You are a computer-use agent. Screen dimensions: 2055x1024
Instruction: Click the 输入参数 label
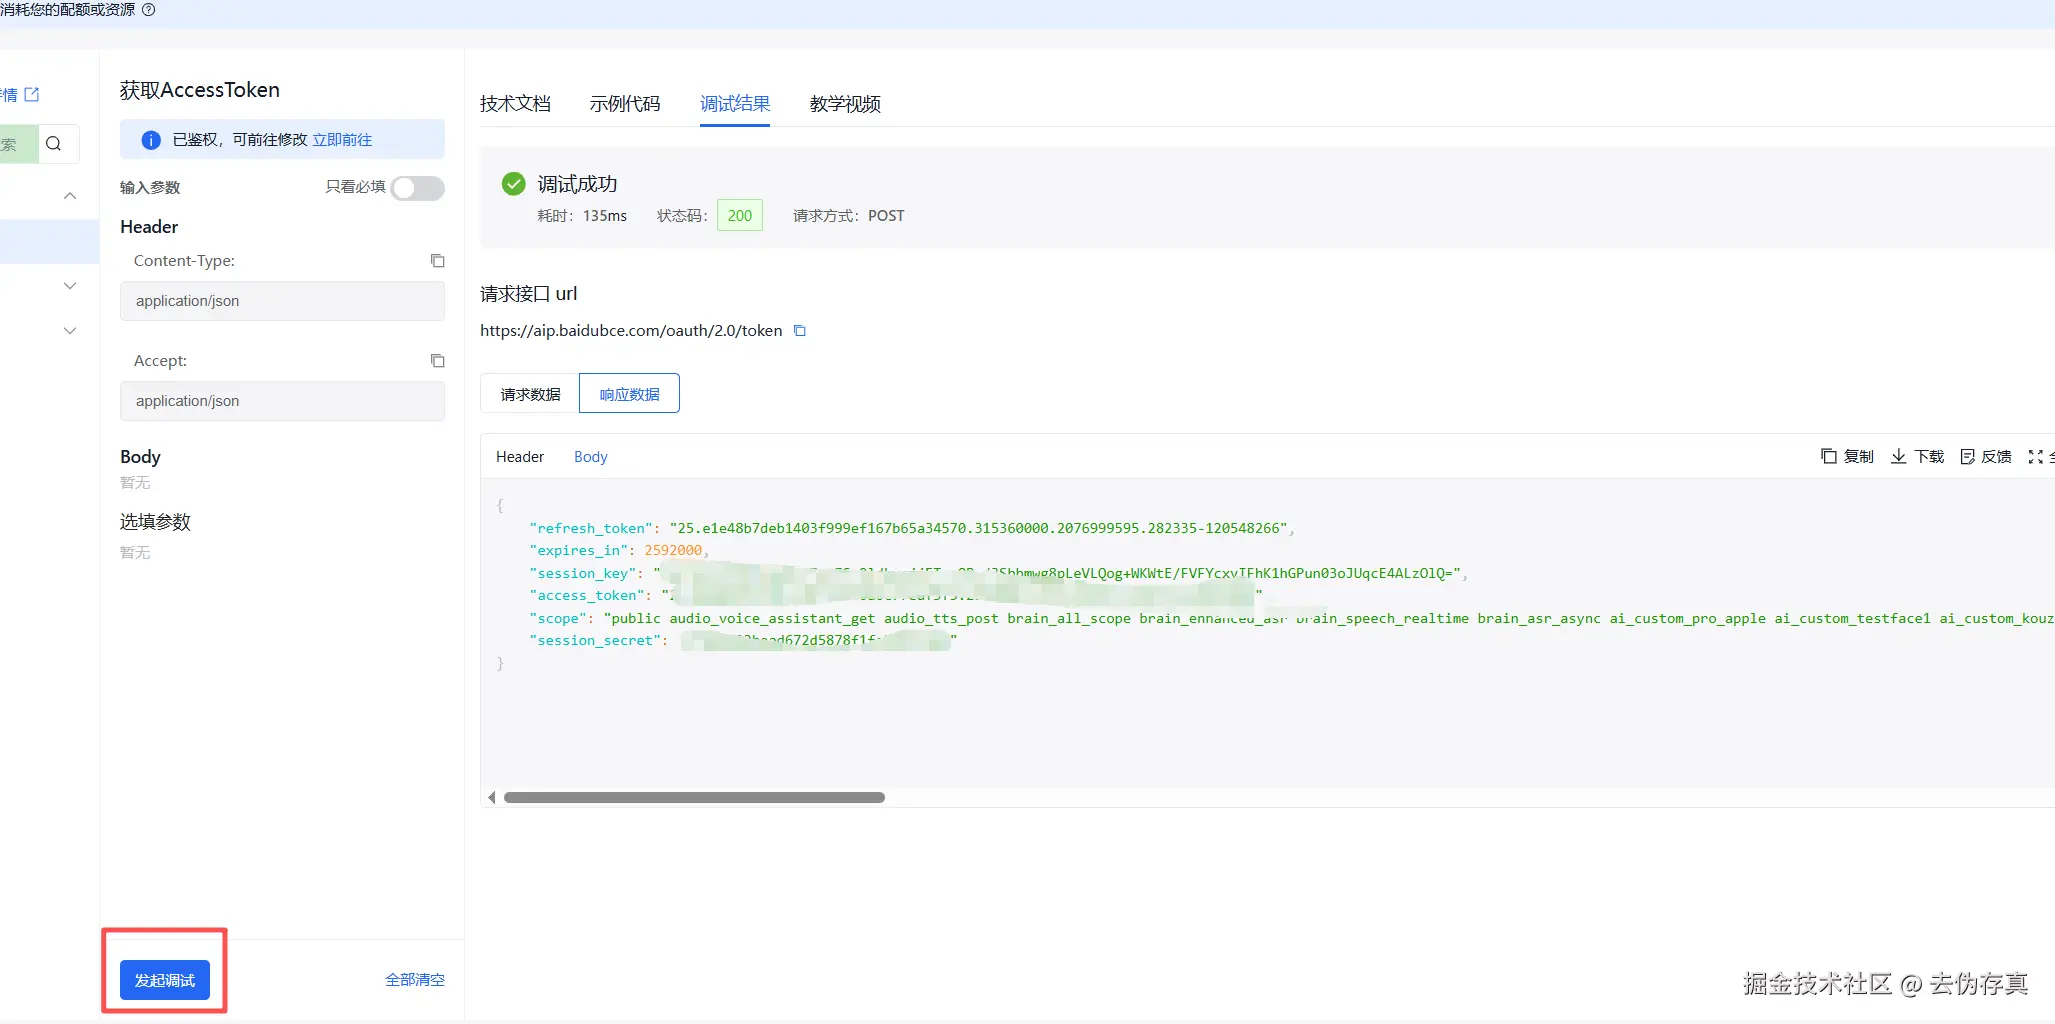(150, 188)
